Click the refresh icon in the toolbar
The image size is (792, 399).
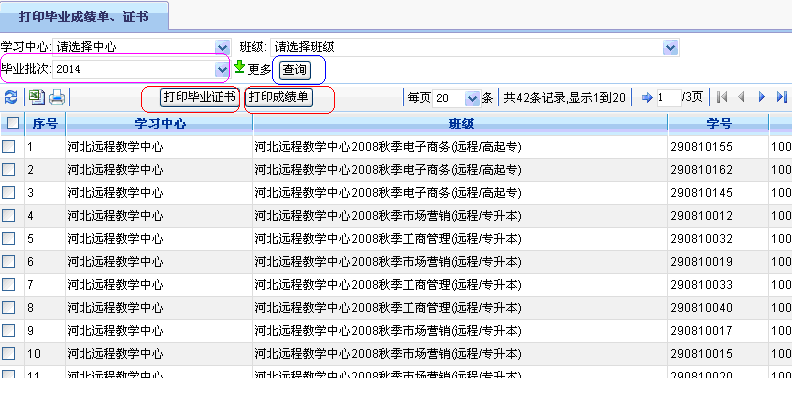tap(10, 97)
